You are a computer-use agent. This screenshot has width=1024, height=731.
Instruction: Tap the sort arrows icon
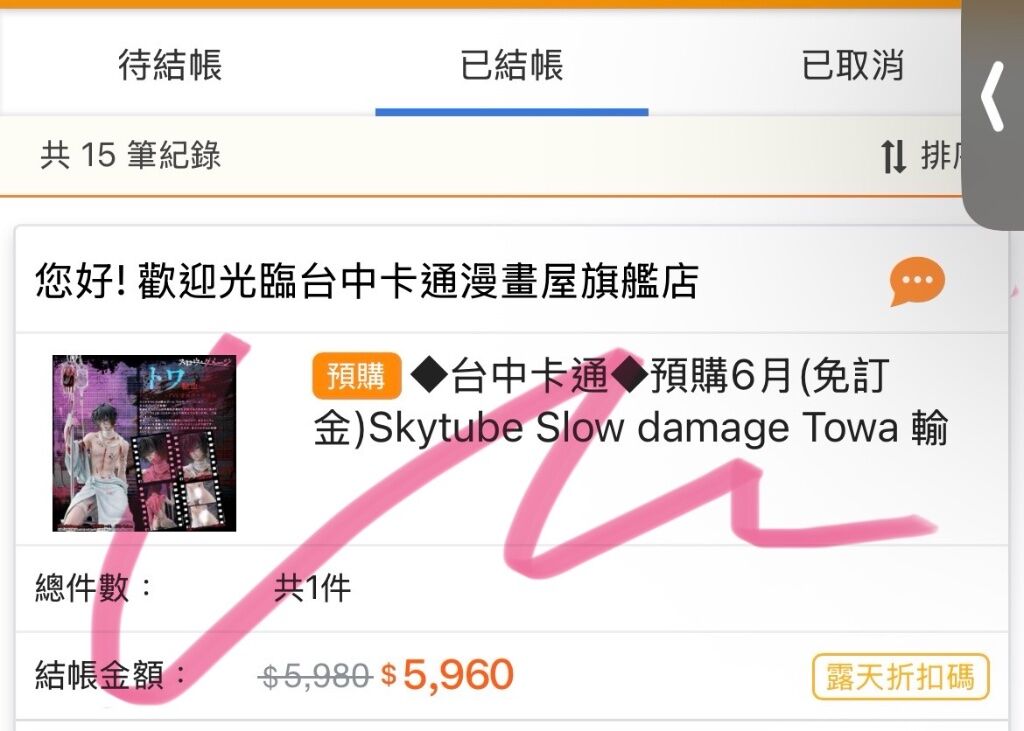click(893, 157)
